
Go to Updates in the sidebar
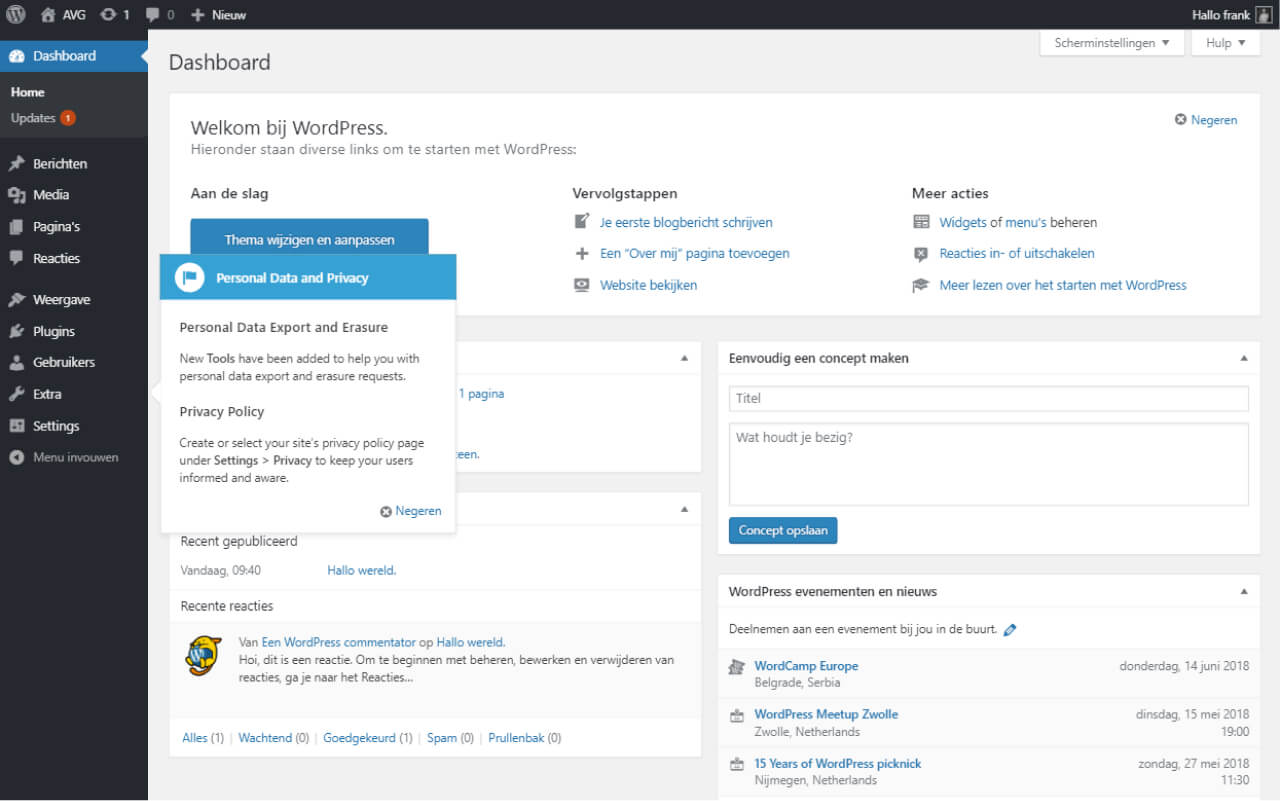(x=35, y=117)
